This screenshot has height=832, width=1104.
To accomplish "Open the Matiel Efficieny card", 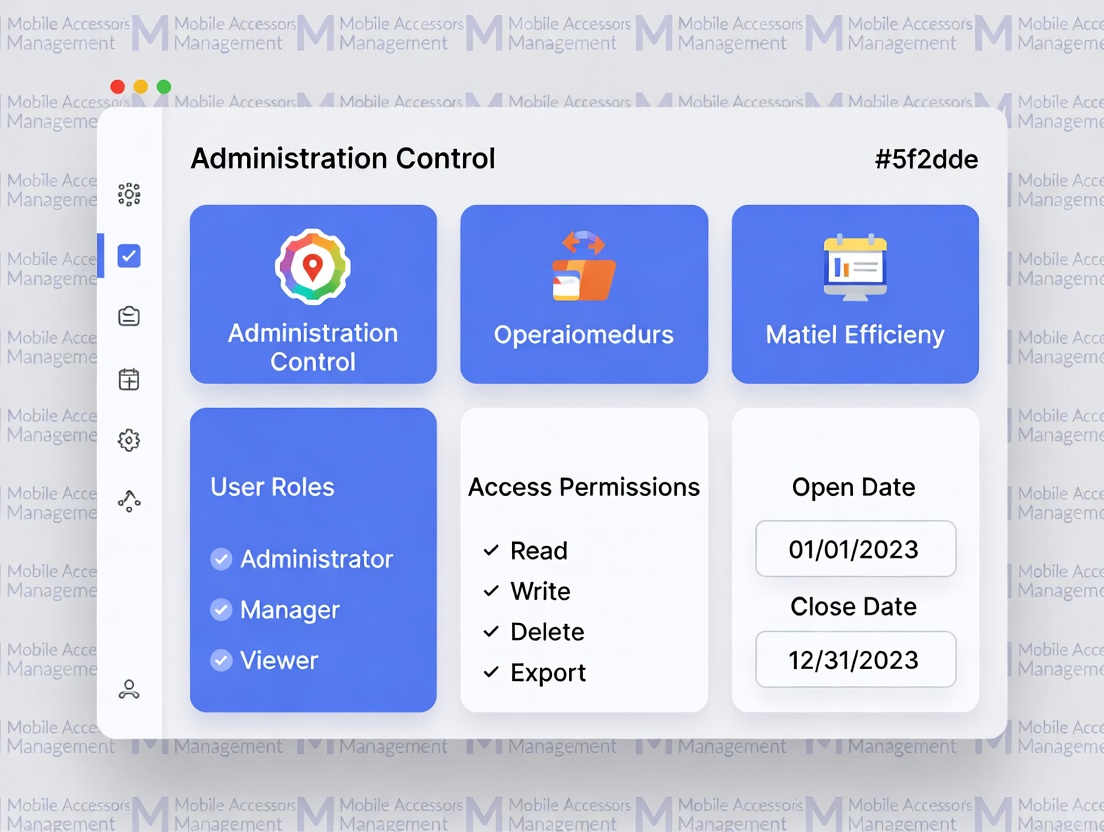I will 855,294.
